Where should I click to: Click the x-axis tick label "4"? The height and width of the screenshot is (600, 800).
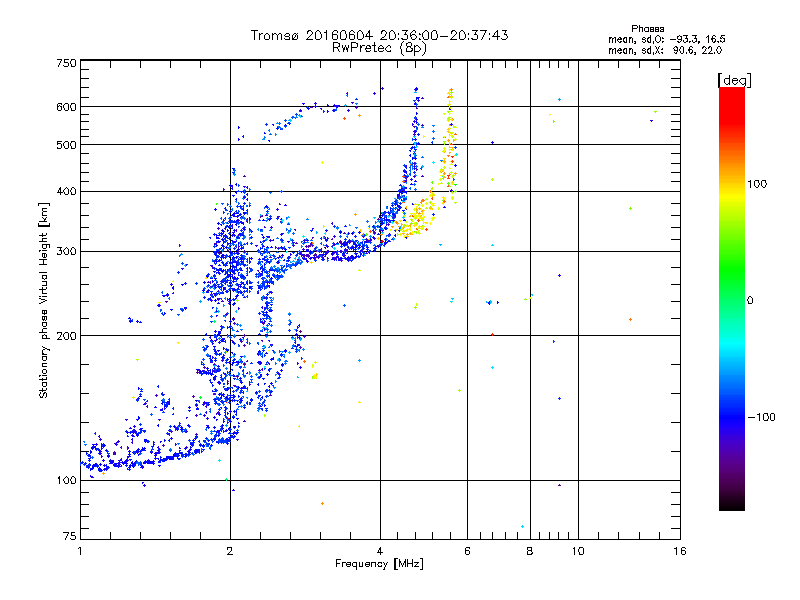pos(380,551)
